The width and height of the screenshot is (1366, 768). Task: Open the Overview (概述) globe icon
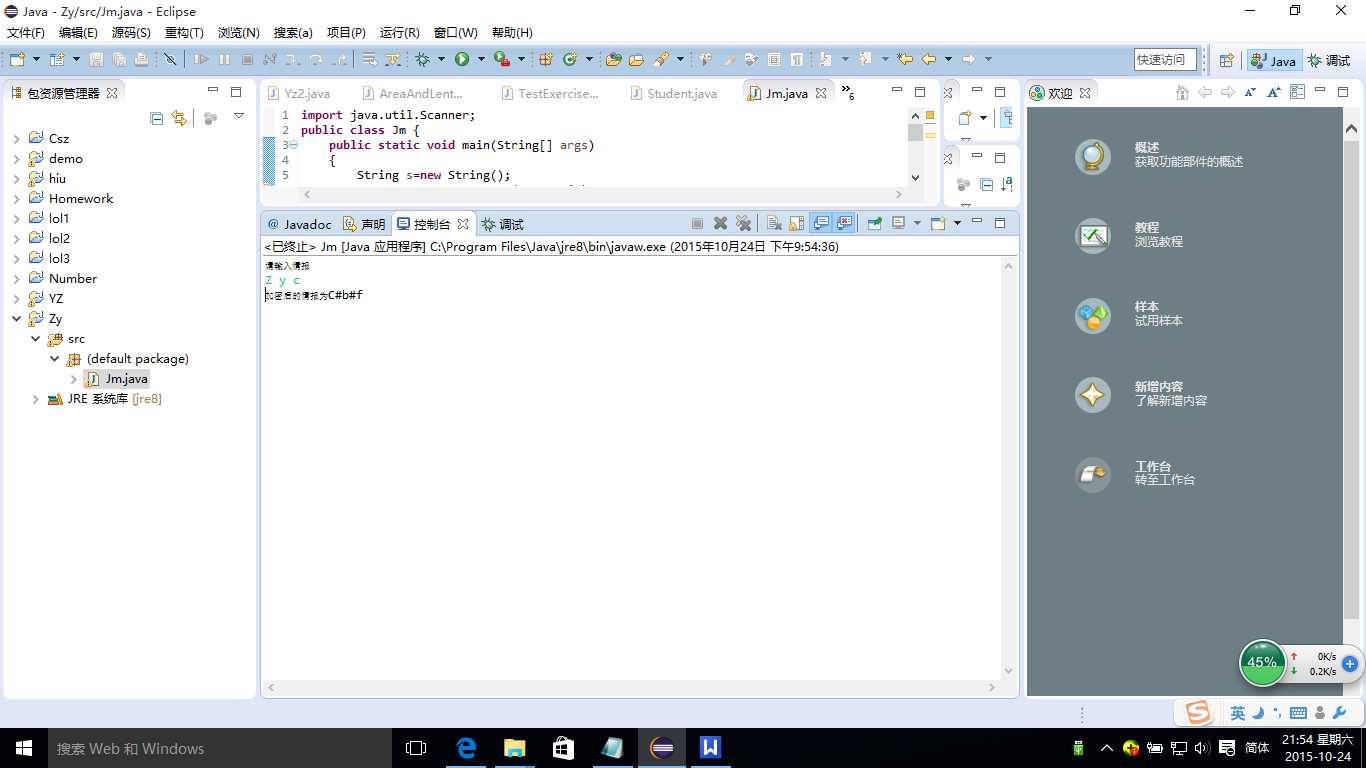tap(1093, 157)
